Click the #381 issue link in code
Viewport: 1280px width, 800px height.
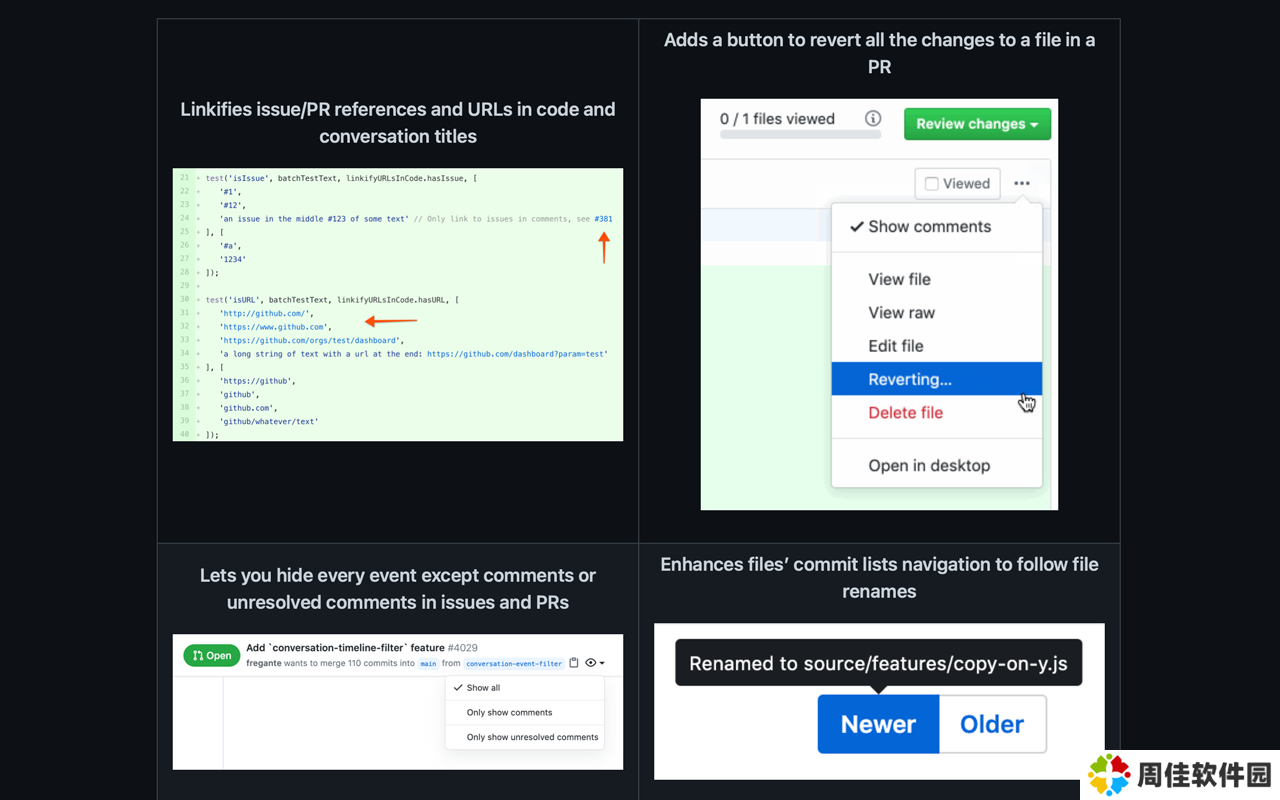coord(603,219)
